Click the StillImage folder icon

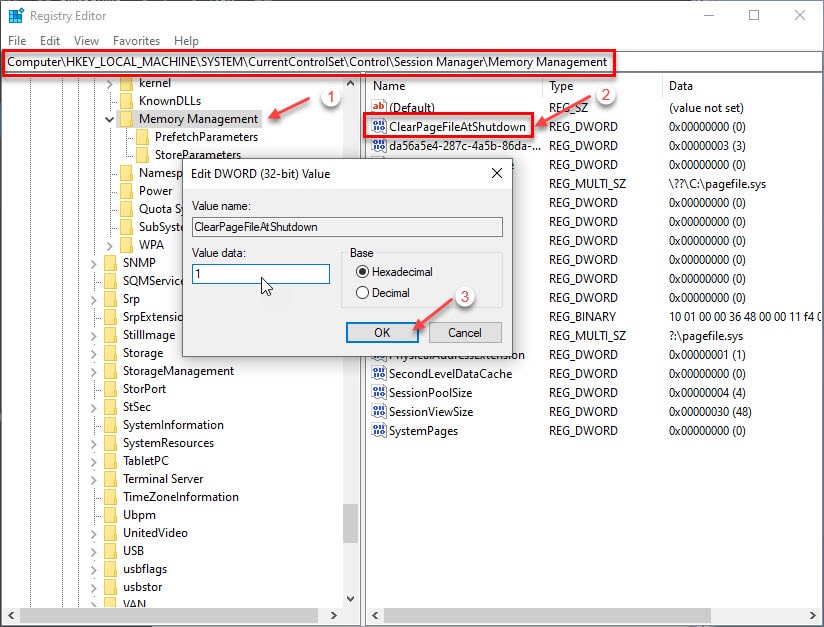[110, 335]
